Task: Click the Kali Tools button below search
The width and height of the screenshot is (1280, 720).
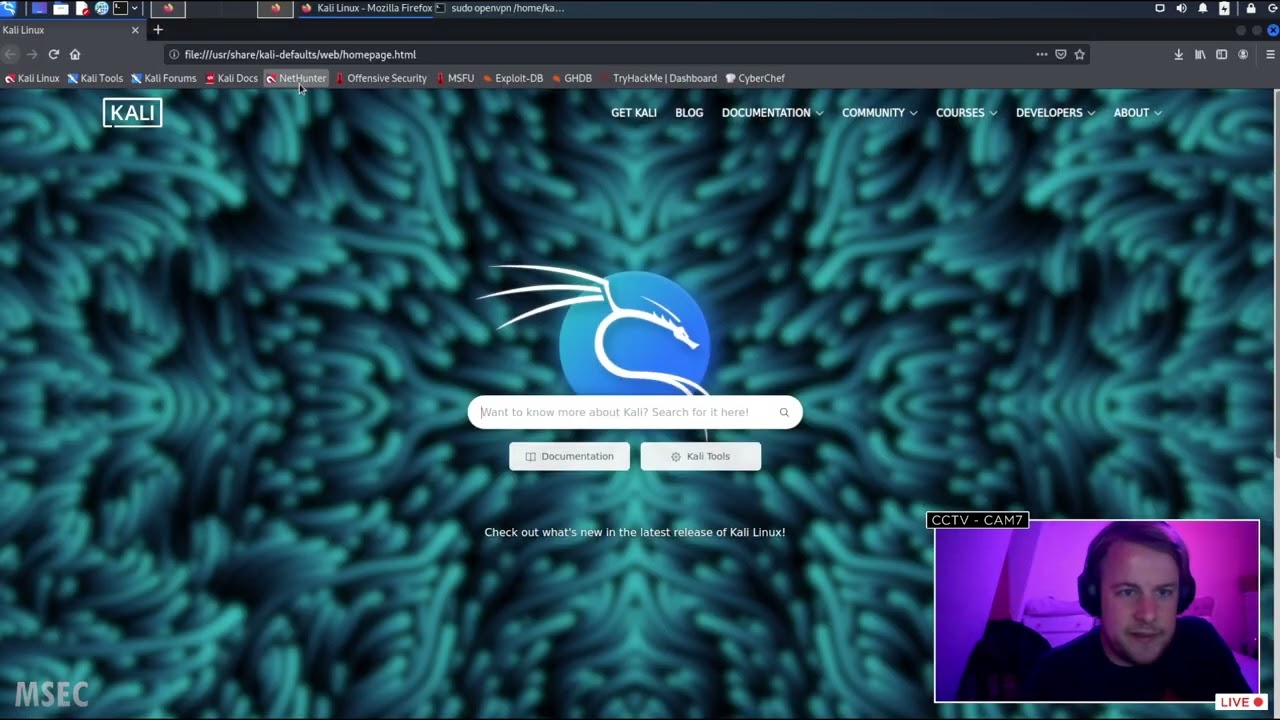Action: click(700, 456)
